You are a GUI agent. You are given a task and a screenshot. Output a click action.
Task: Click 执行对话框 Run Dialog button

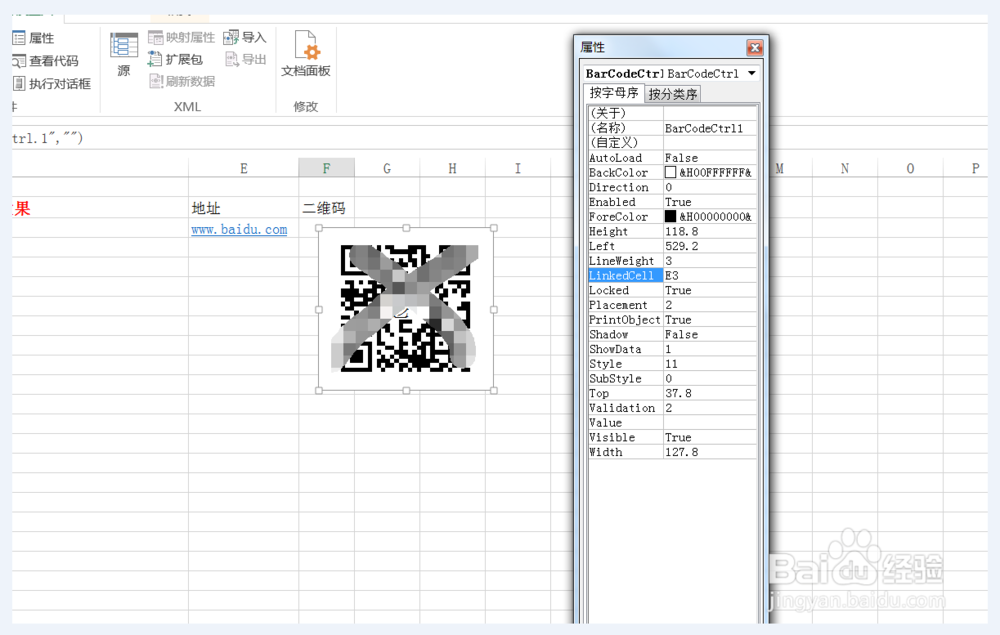pyautogui.click(x=52, y=84)
